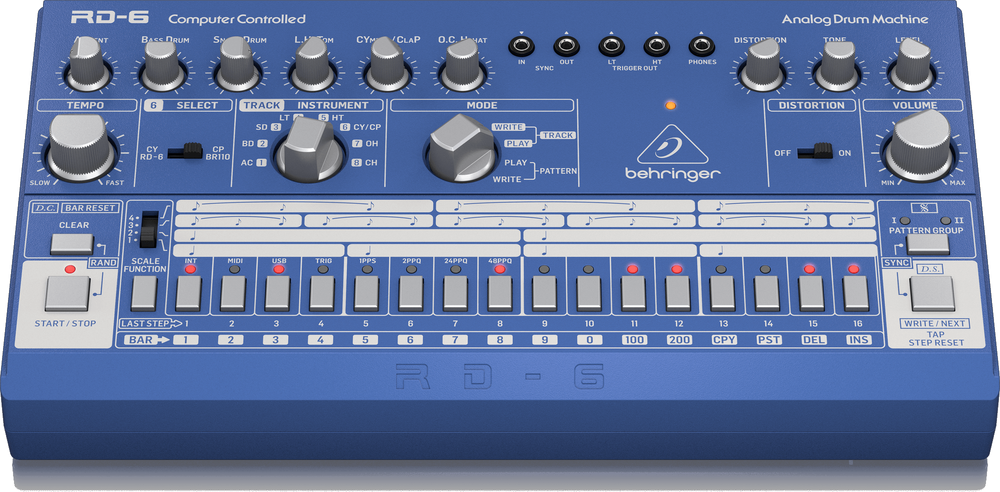Click the Phones output jack

(701, 46)
